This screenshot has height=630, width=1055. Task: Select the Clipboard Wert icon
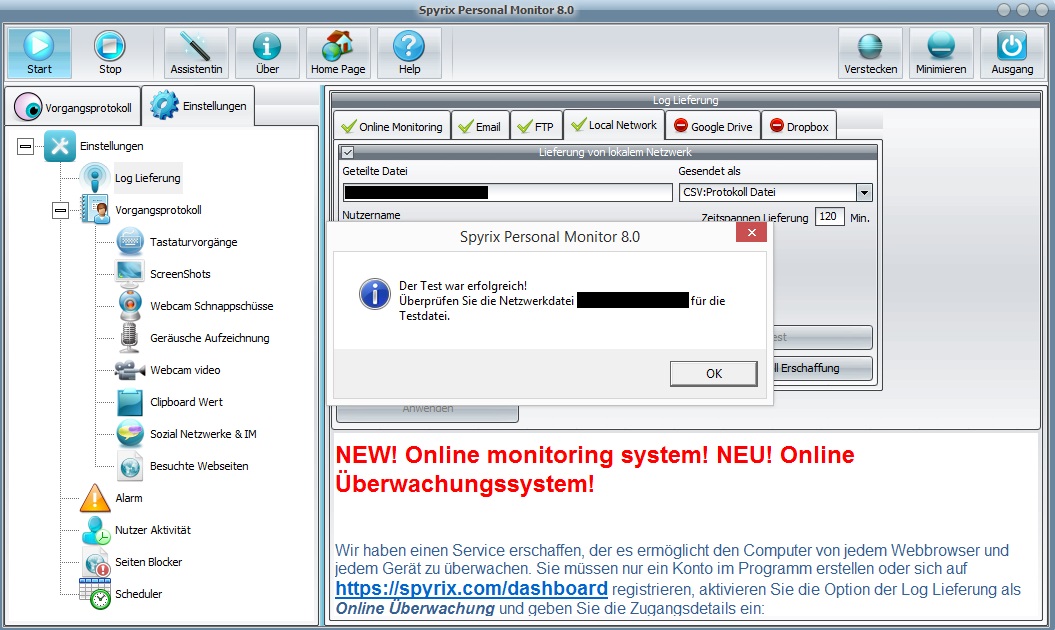[130, 402]
